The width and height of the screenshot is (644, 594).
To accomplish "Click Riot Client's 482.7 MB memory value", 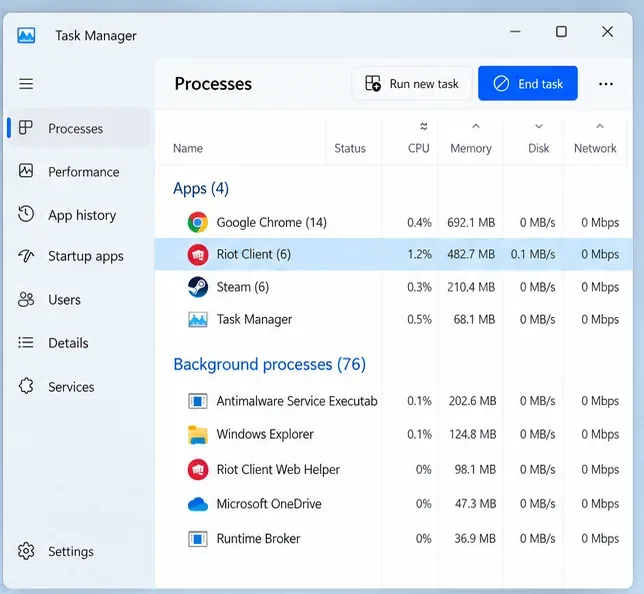I will [x=471, y=254].
